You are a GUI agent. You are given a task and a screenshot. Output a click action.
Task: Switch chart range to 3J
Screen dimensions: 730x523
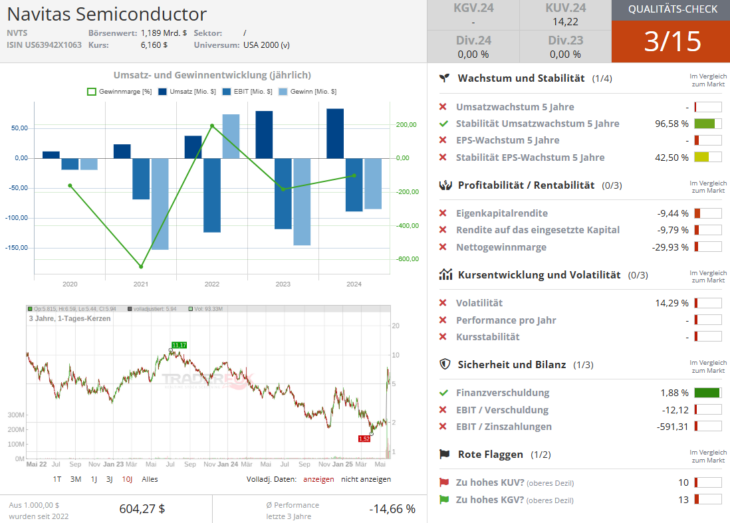pos(109,479)
